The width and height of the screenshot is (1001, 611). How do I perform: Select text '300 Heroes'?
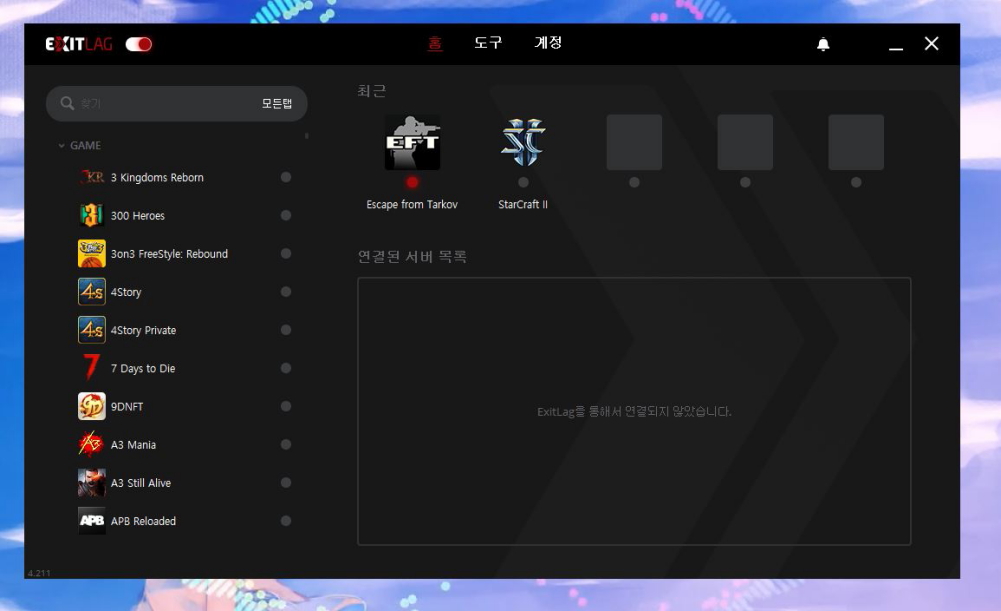pyautogui.click(x=137, y=216)
